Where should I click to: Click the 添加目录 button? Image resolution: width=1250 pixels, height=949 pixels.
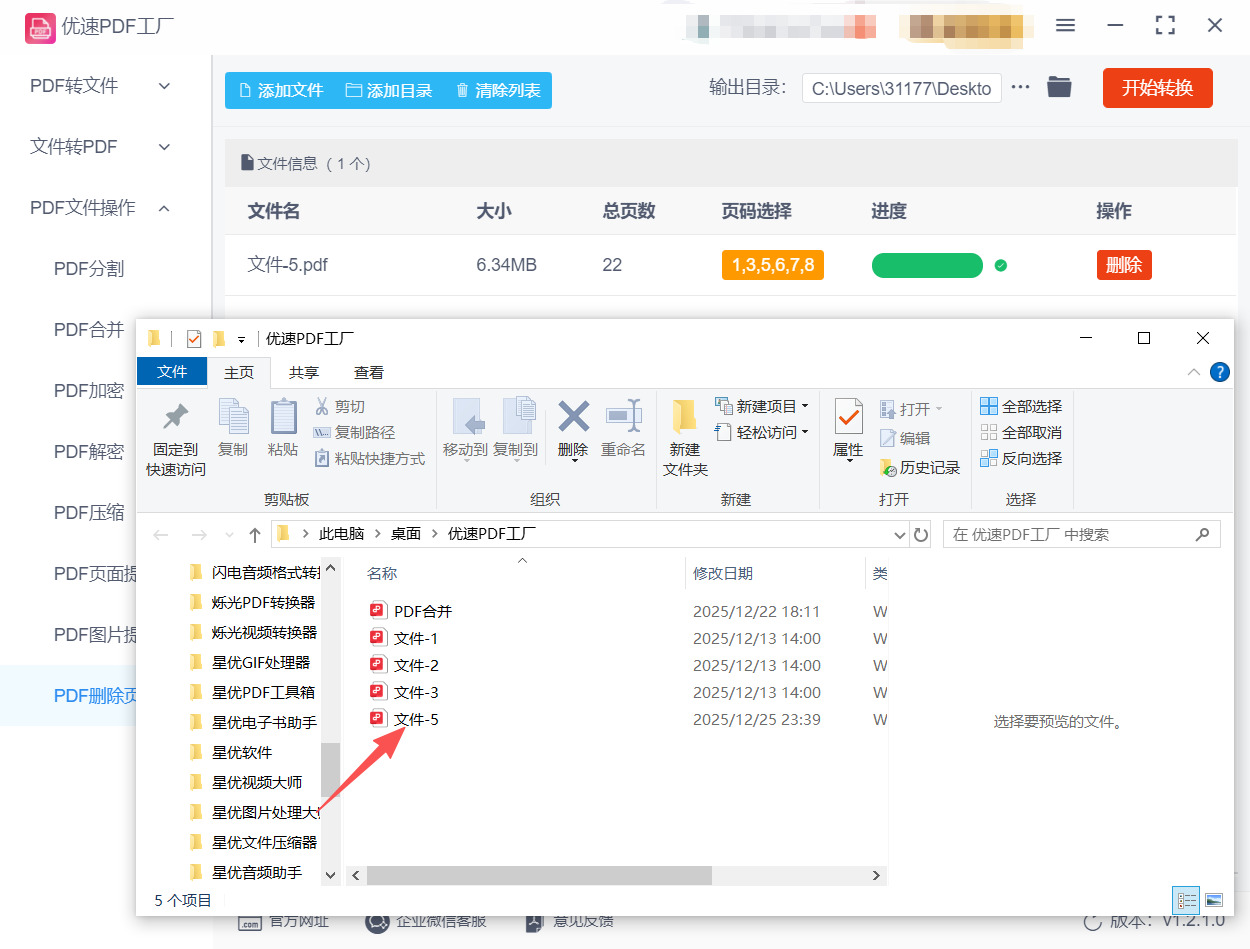pyautogui.click(x=389, y=90)
